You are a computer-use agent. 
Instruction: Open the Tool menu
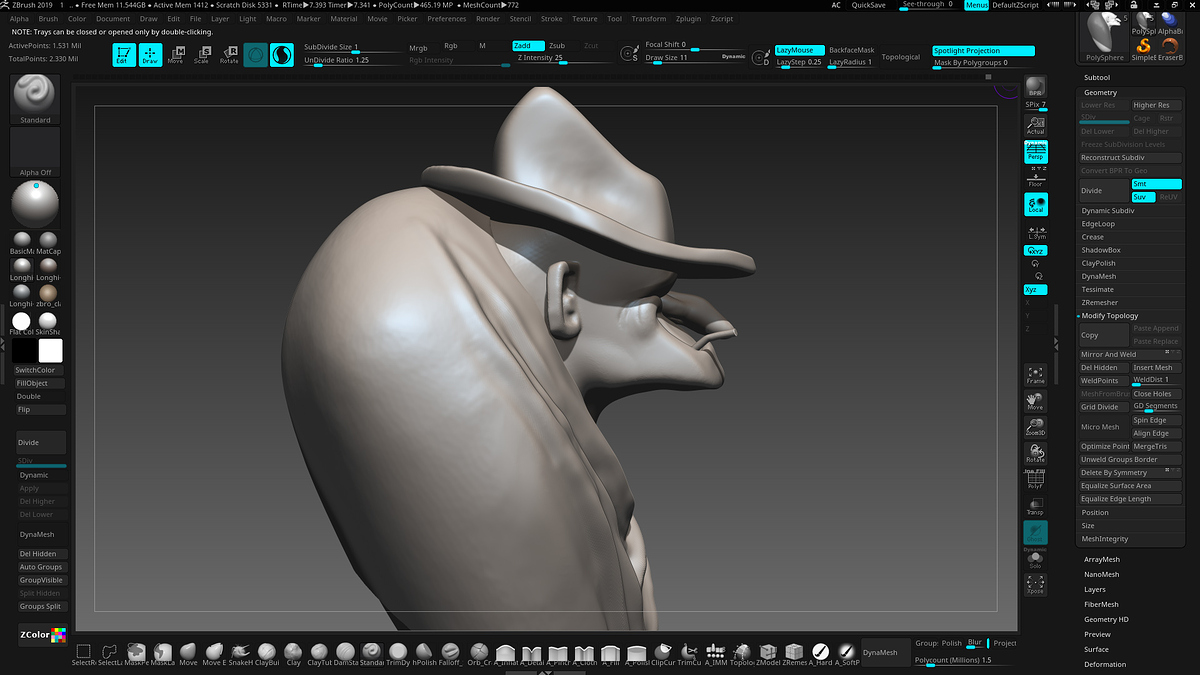click(x=614, y=19)
